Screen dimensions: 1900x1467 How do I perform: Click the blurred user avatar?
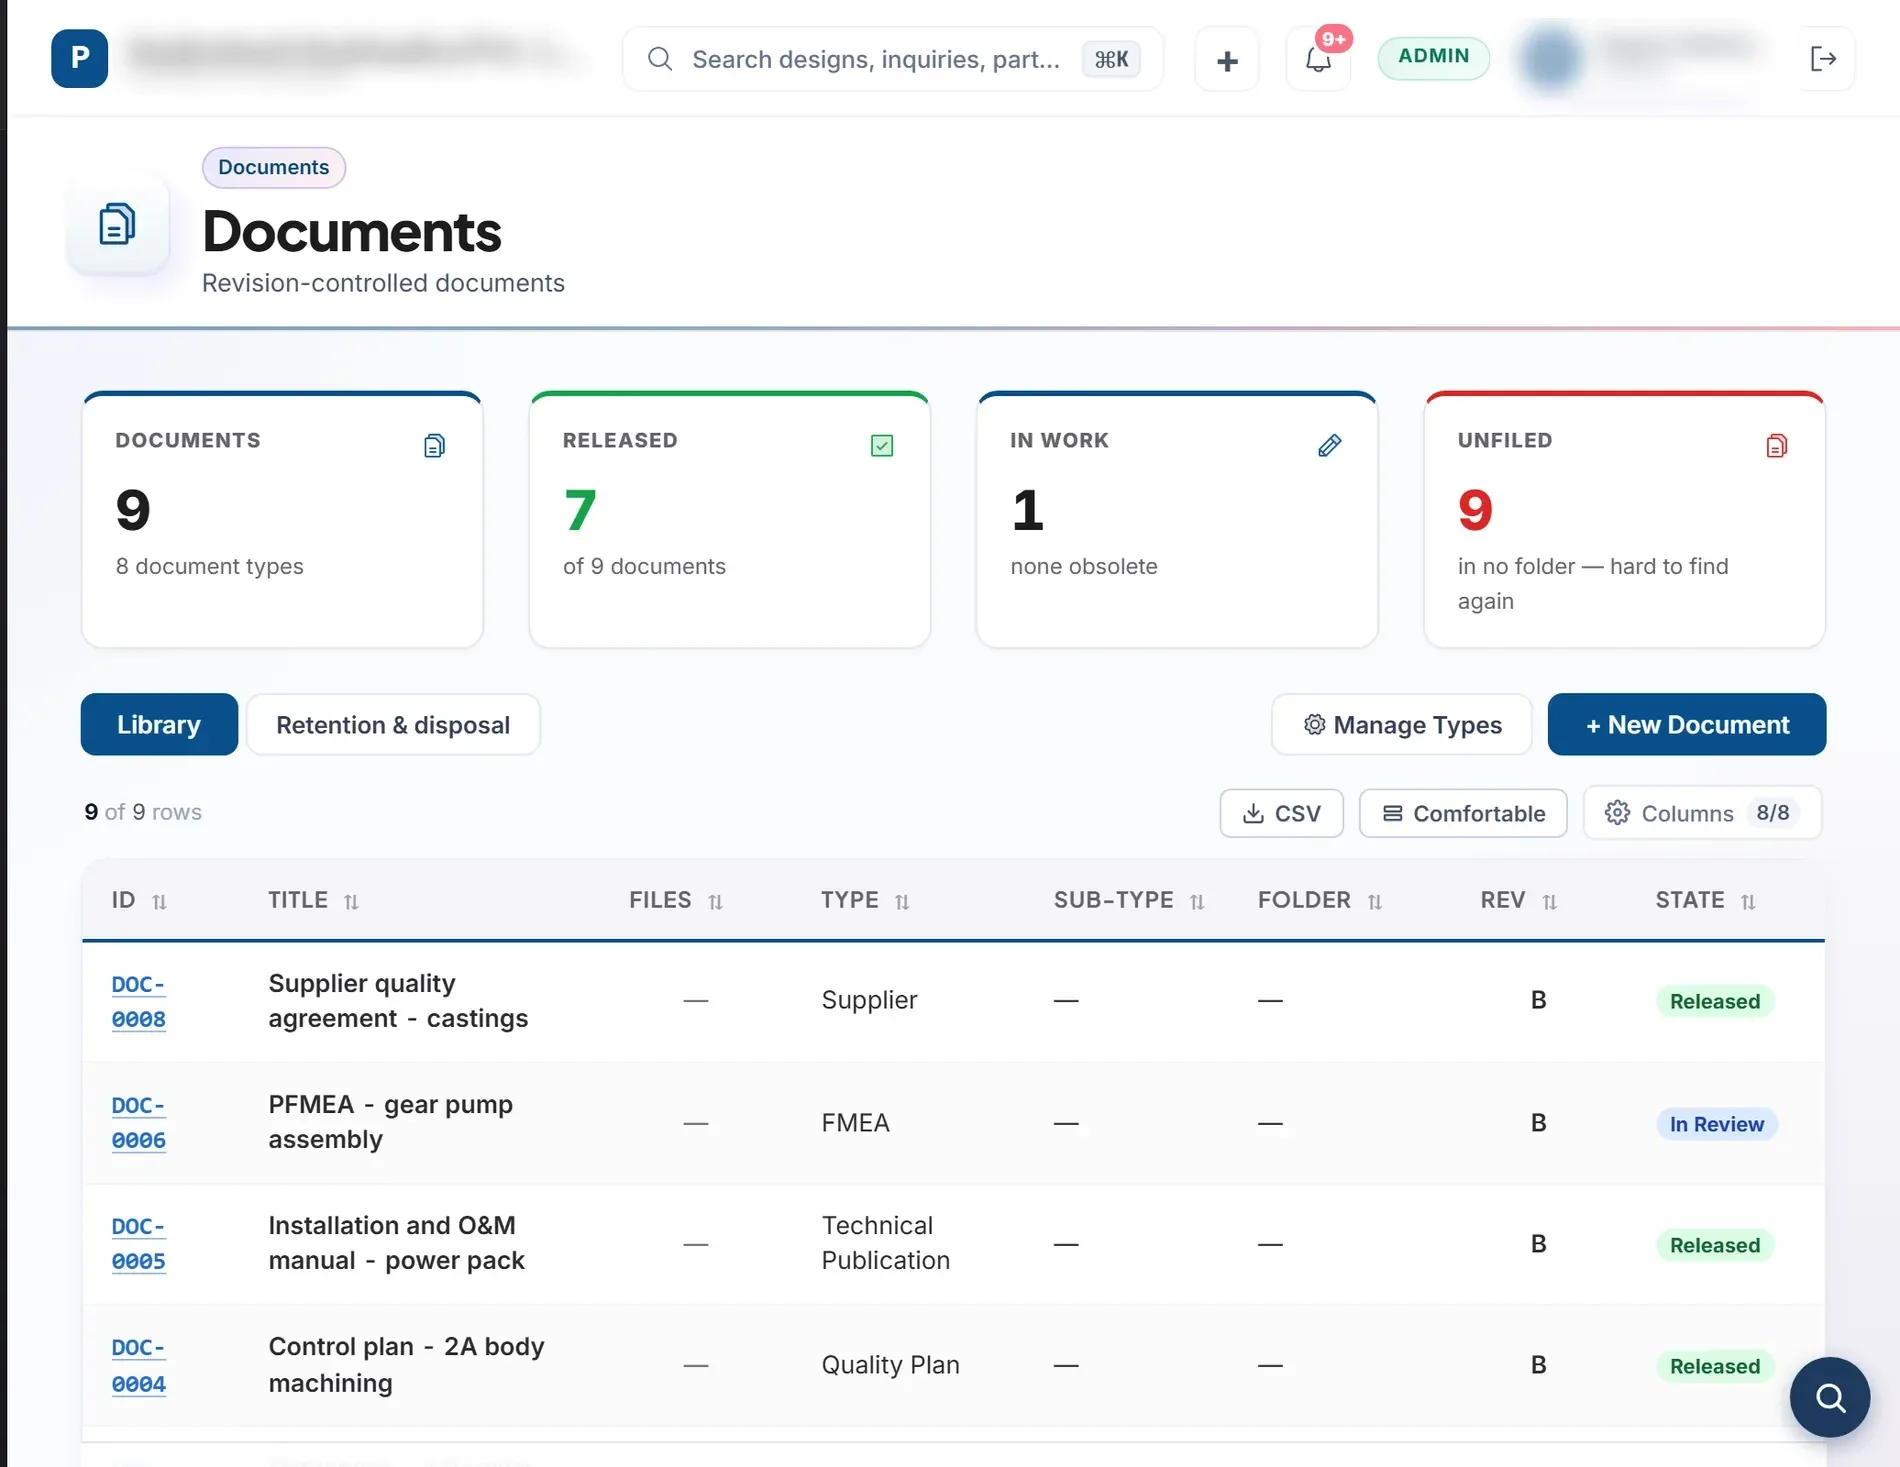click(x=1551, y=58)
